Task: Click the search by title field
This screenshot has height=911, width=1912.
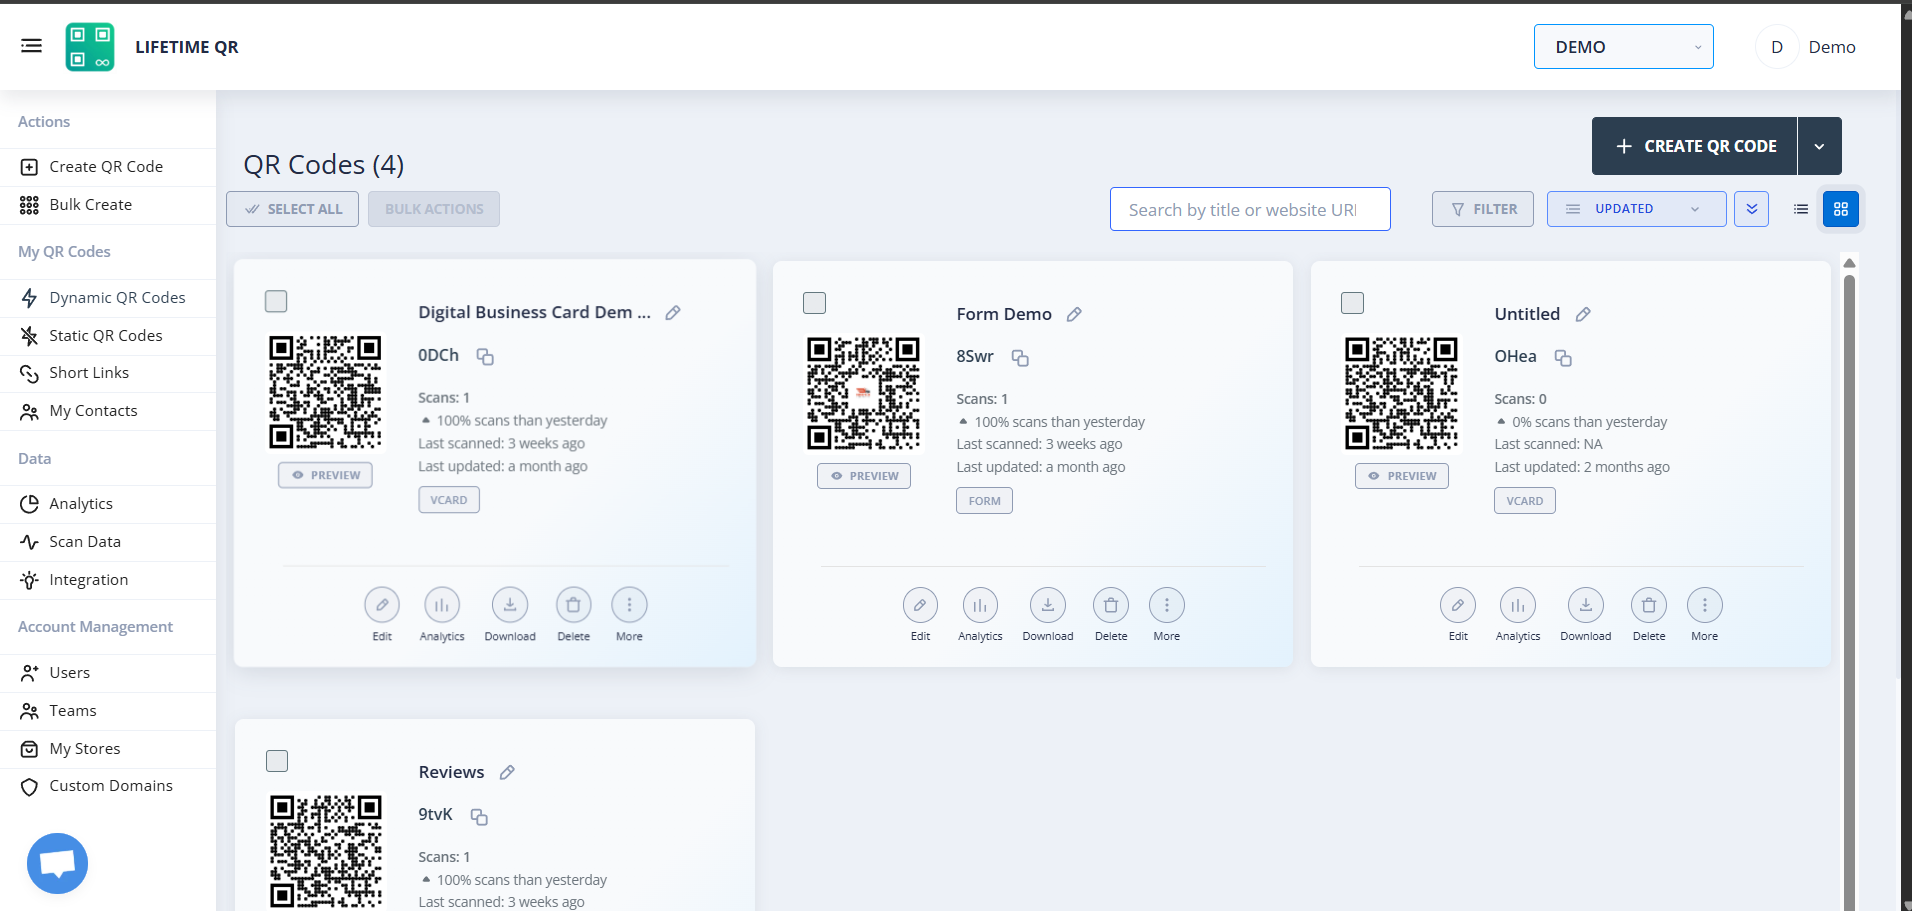Action: (x=1250, y=209)
